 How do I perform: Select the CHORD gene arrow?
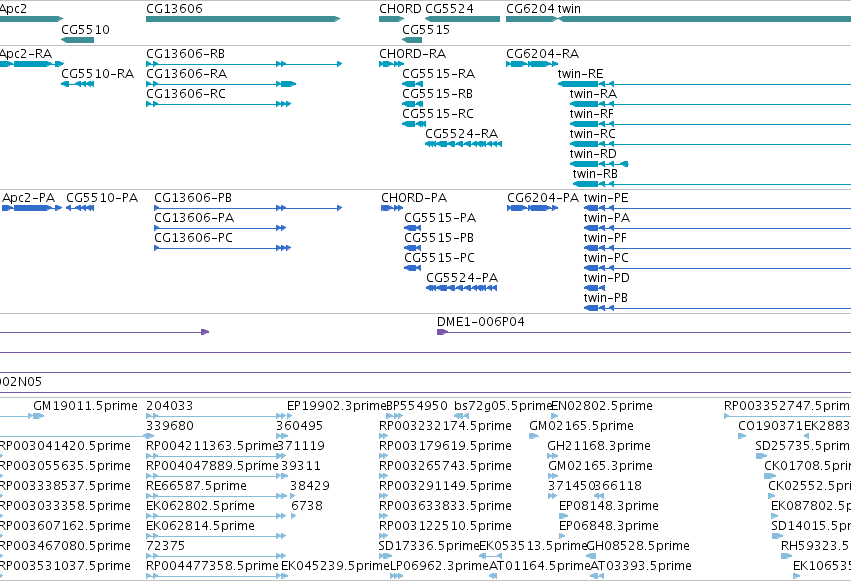(391, 19)
